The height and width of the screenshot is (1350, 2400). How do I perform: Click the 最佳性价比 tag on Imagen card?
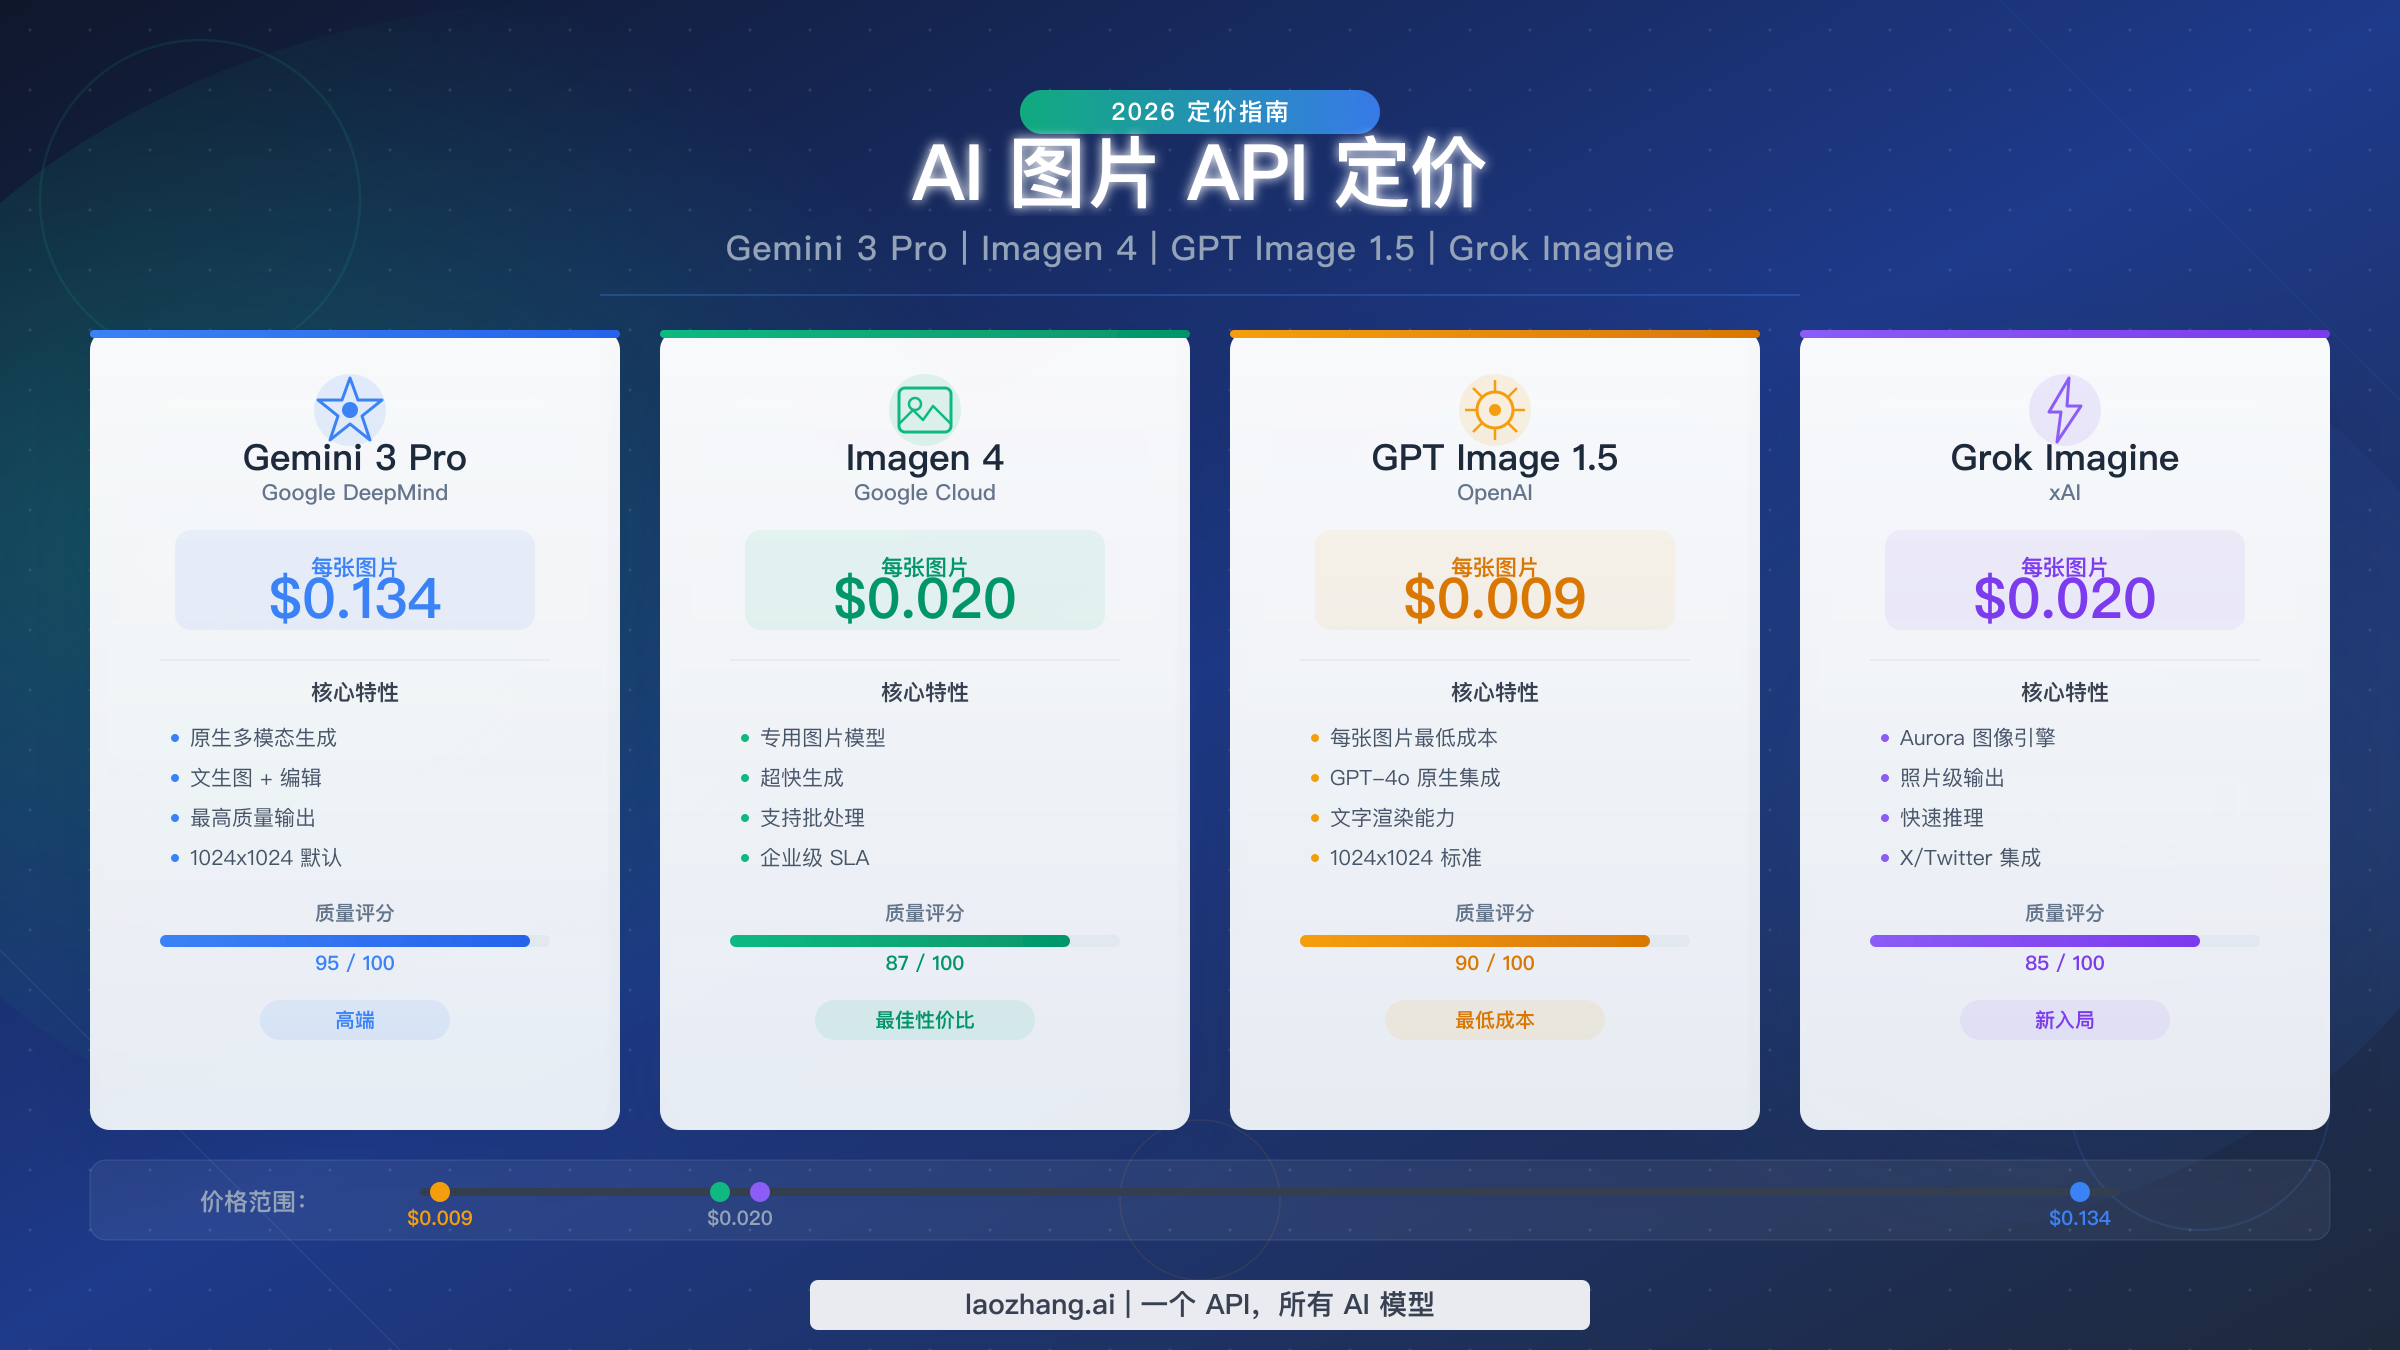point(923,1020)
